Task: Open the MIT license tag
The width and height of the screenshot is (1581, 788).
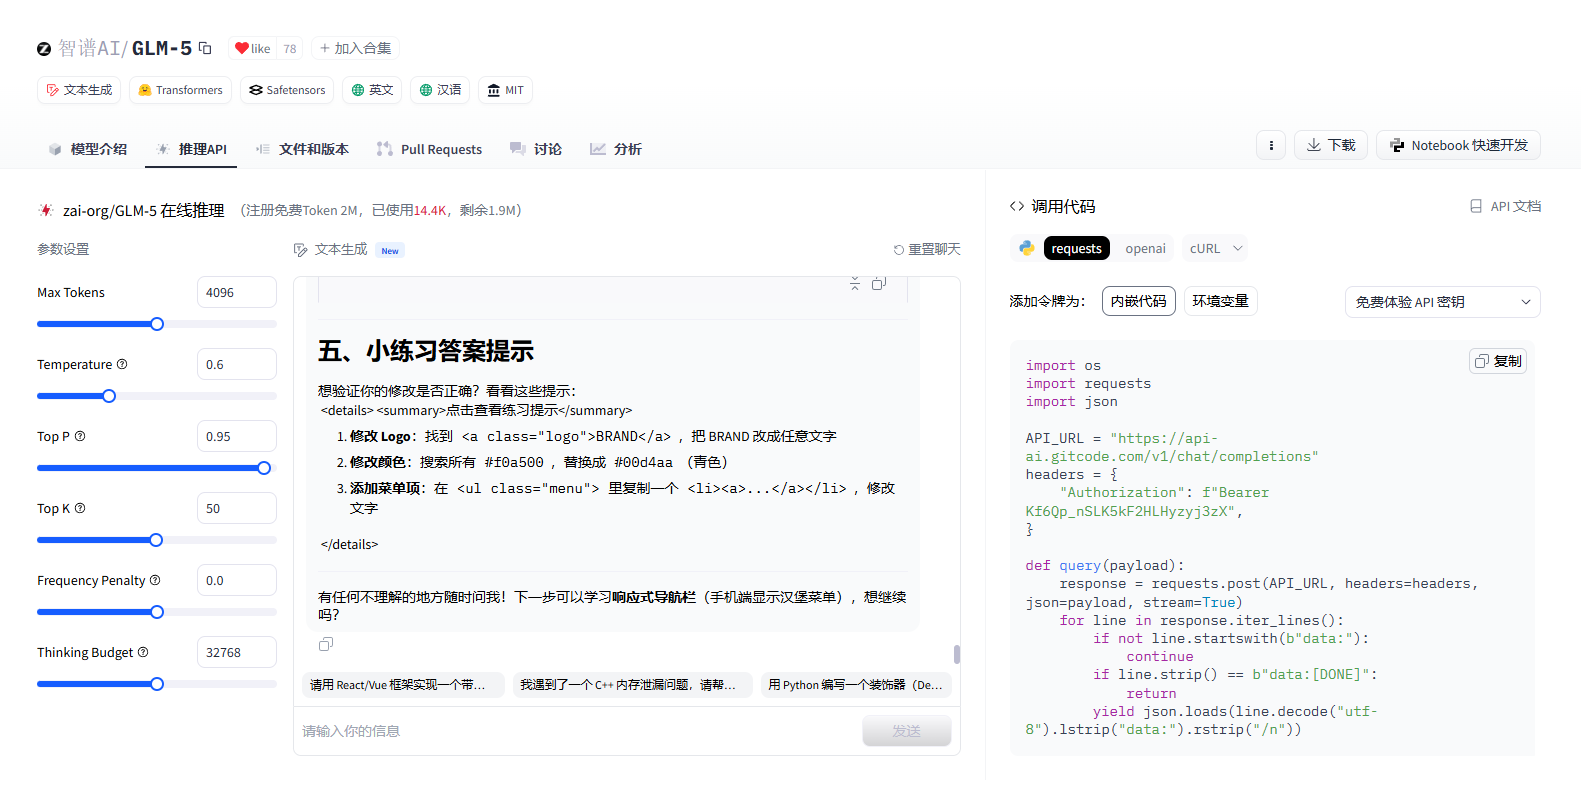Action: coord(505,90)
